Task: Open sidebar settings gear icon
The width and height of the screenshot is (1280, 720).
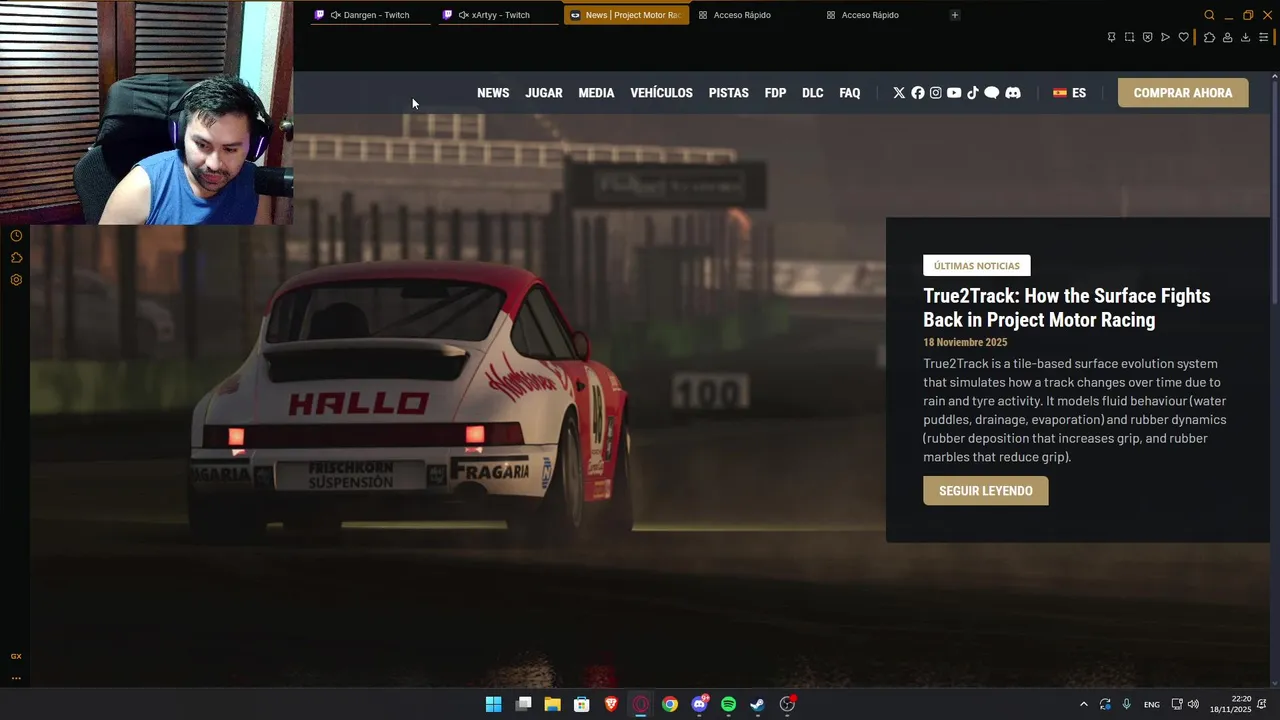Action: tap(16, 280)
